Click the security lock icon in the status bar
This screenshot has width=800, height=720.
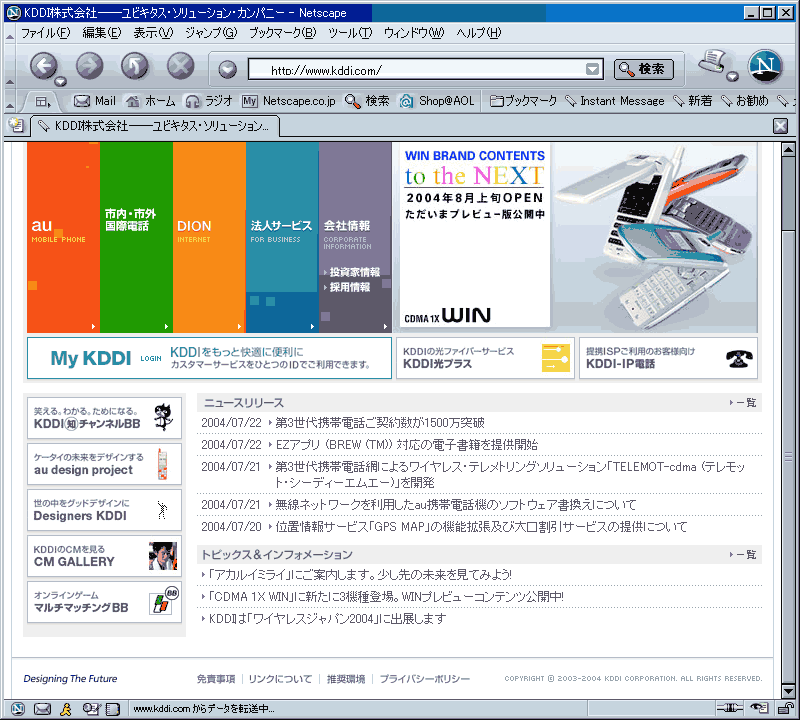(786, 708)
